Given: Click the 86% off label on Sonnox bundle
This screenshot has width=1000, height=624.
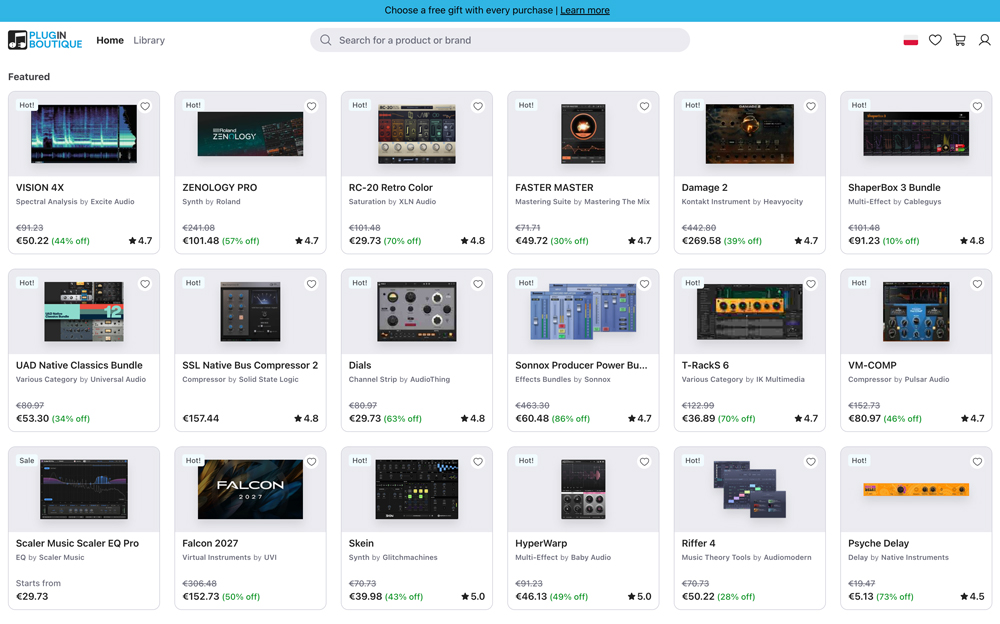Looking at the screenshot, I should point(570,419).
